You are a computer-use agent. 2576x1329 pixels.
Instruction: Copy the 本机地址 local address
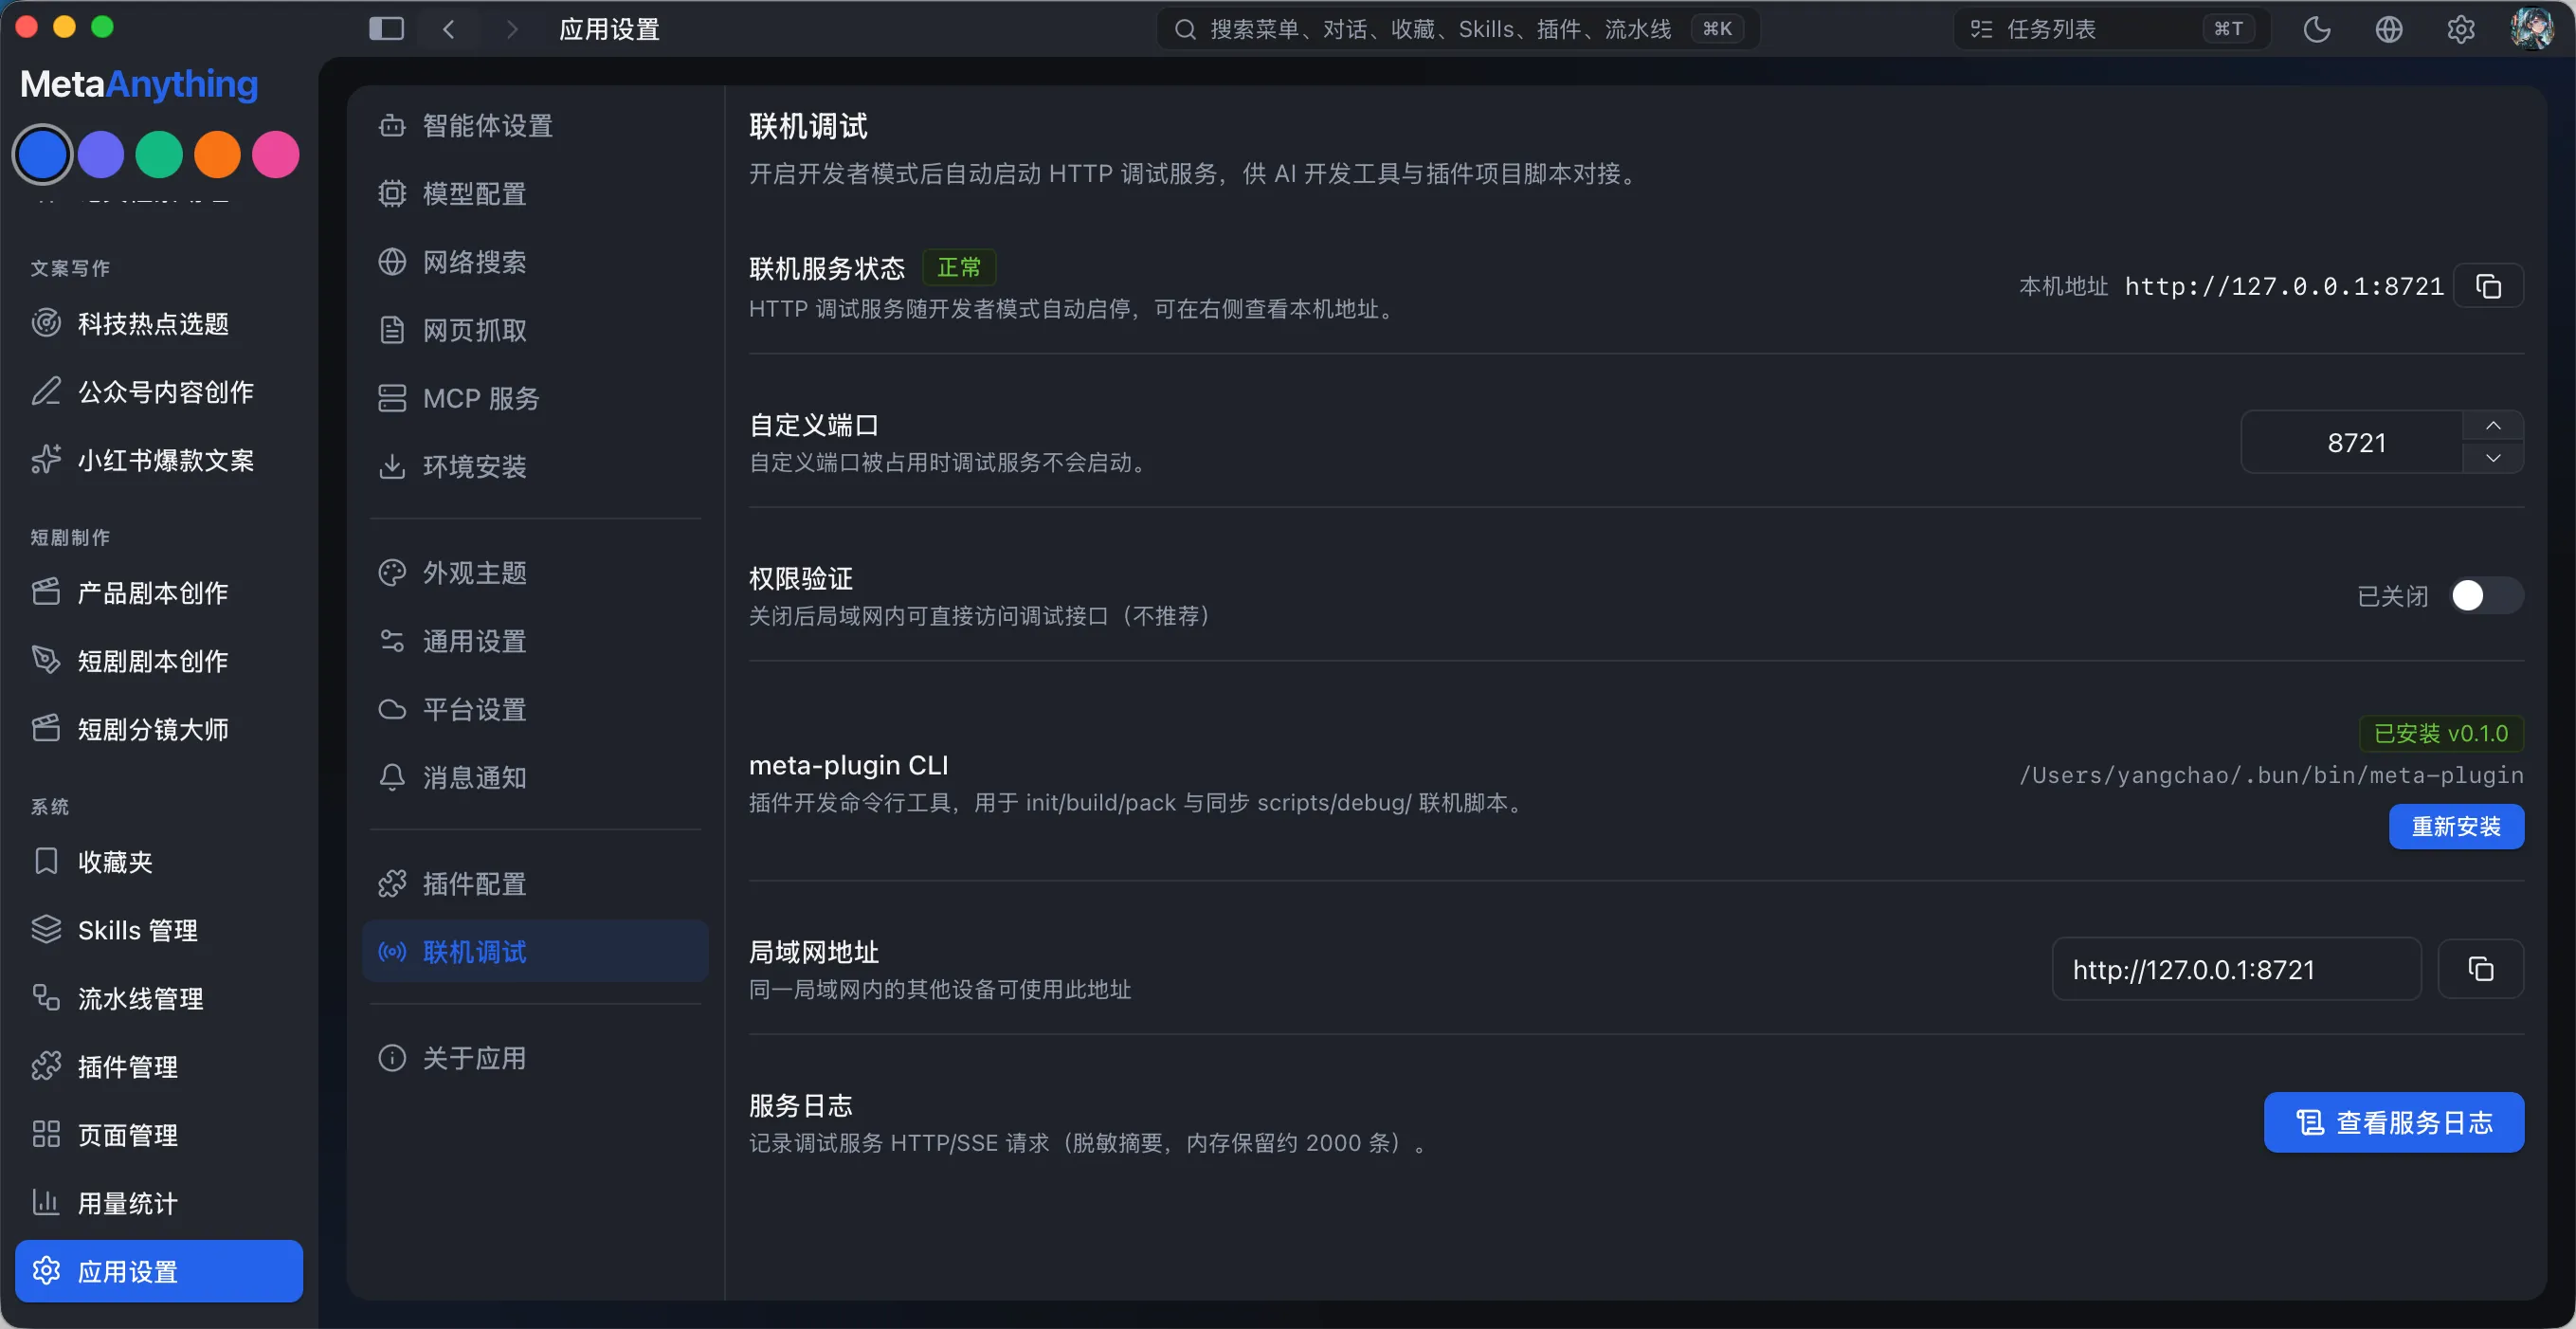click(2488, 287)
